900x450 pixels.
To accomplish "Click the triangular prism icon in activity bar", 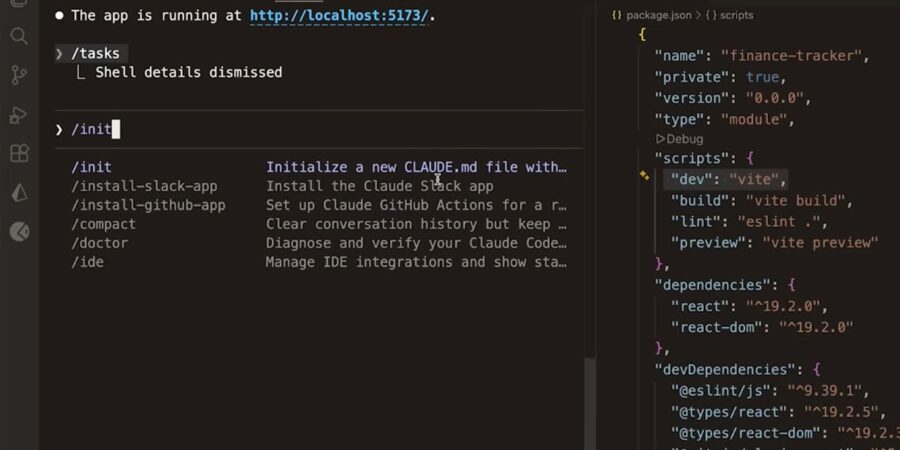I will click(x=19, y=193).
